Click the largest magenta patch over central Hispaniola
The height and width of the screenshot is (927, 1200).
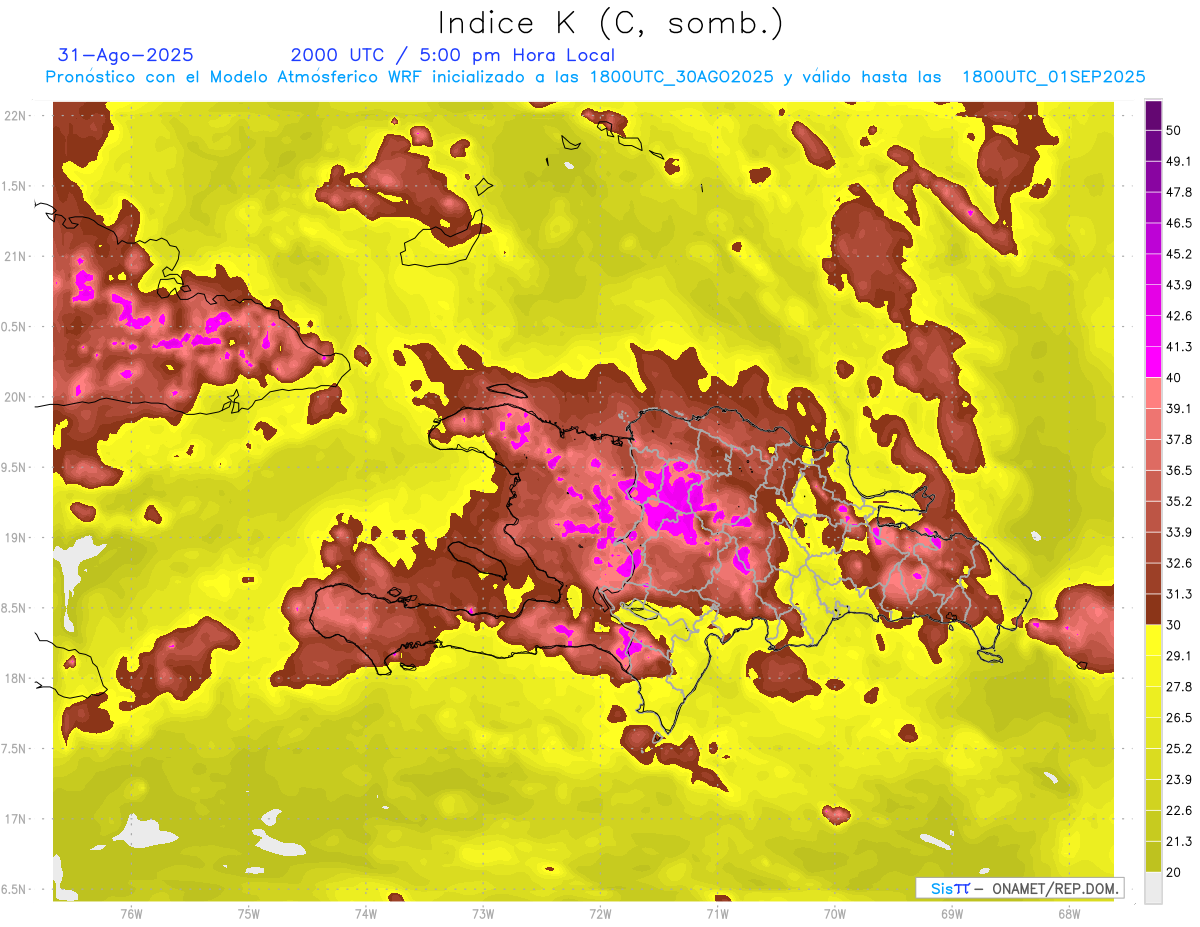(x=674, y=502)
